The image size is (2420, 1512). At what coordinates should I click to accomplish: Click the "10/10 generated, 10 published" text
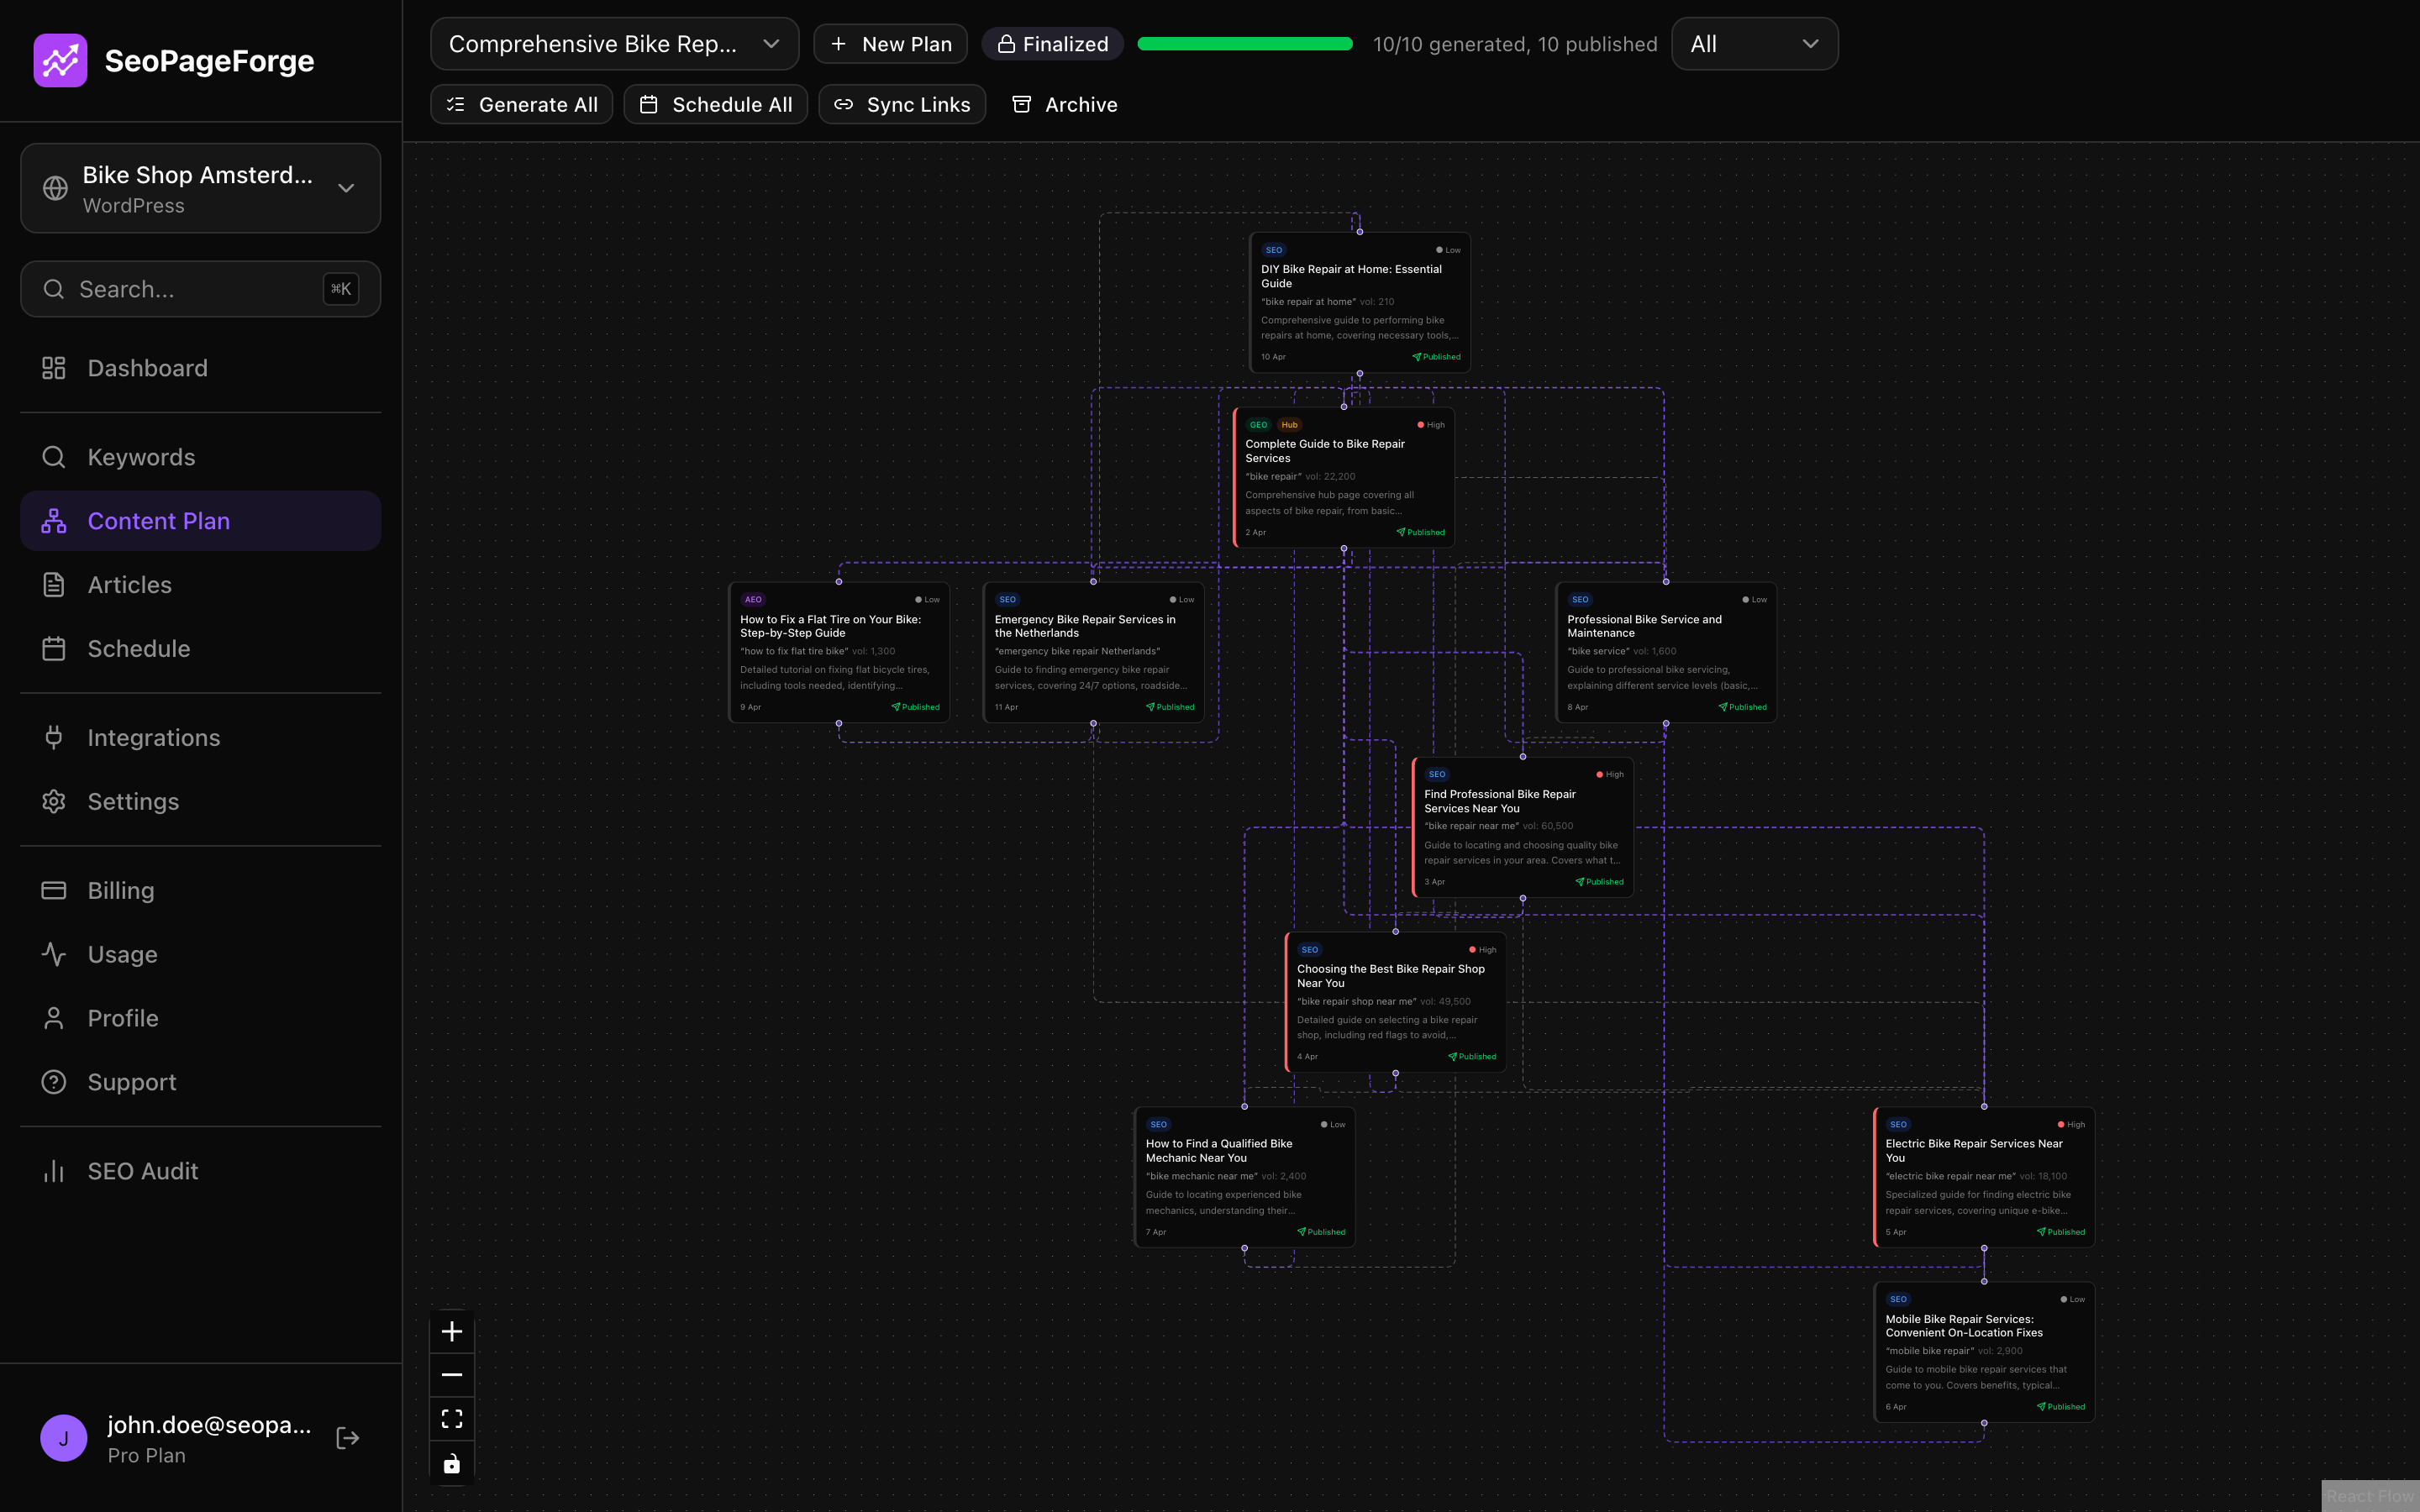pos(1515,44)
